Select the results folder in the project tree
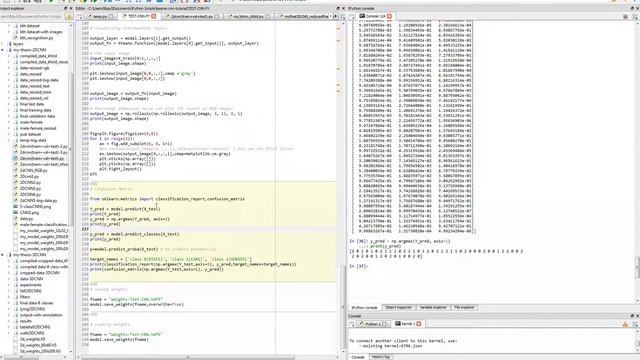The height and width of the screenshot is (360, 640). click(26, 321)
